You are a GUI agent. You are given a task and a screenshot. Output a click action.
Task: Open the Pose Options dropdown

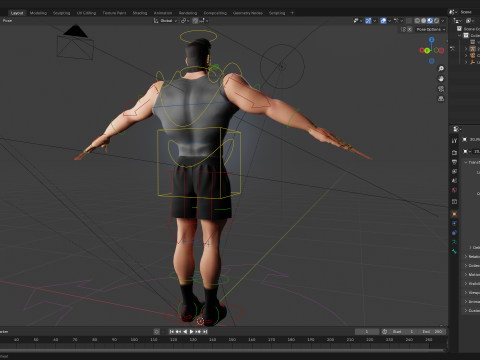point(431,29)
